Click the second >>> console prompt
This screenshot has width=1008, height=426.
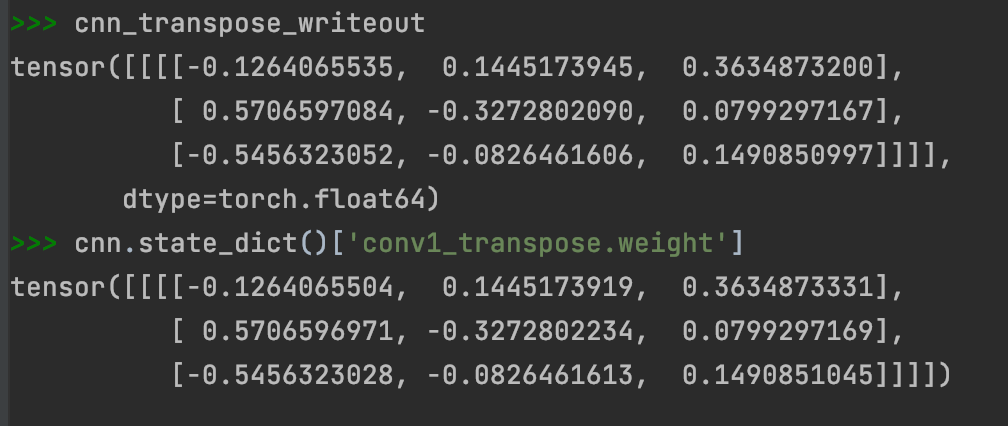click(34, 244)
